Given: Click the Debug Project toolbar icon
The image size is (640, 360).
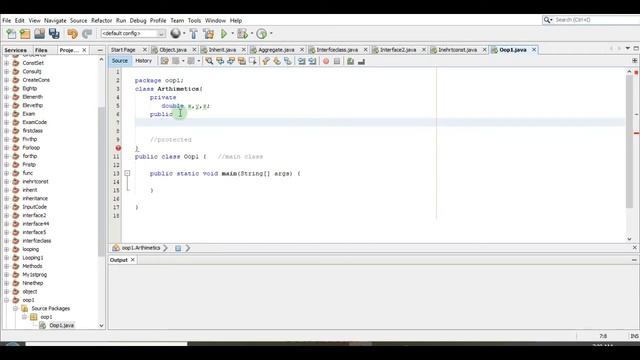Looking at the screenshot, I should coord(242,33).
